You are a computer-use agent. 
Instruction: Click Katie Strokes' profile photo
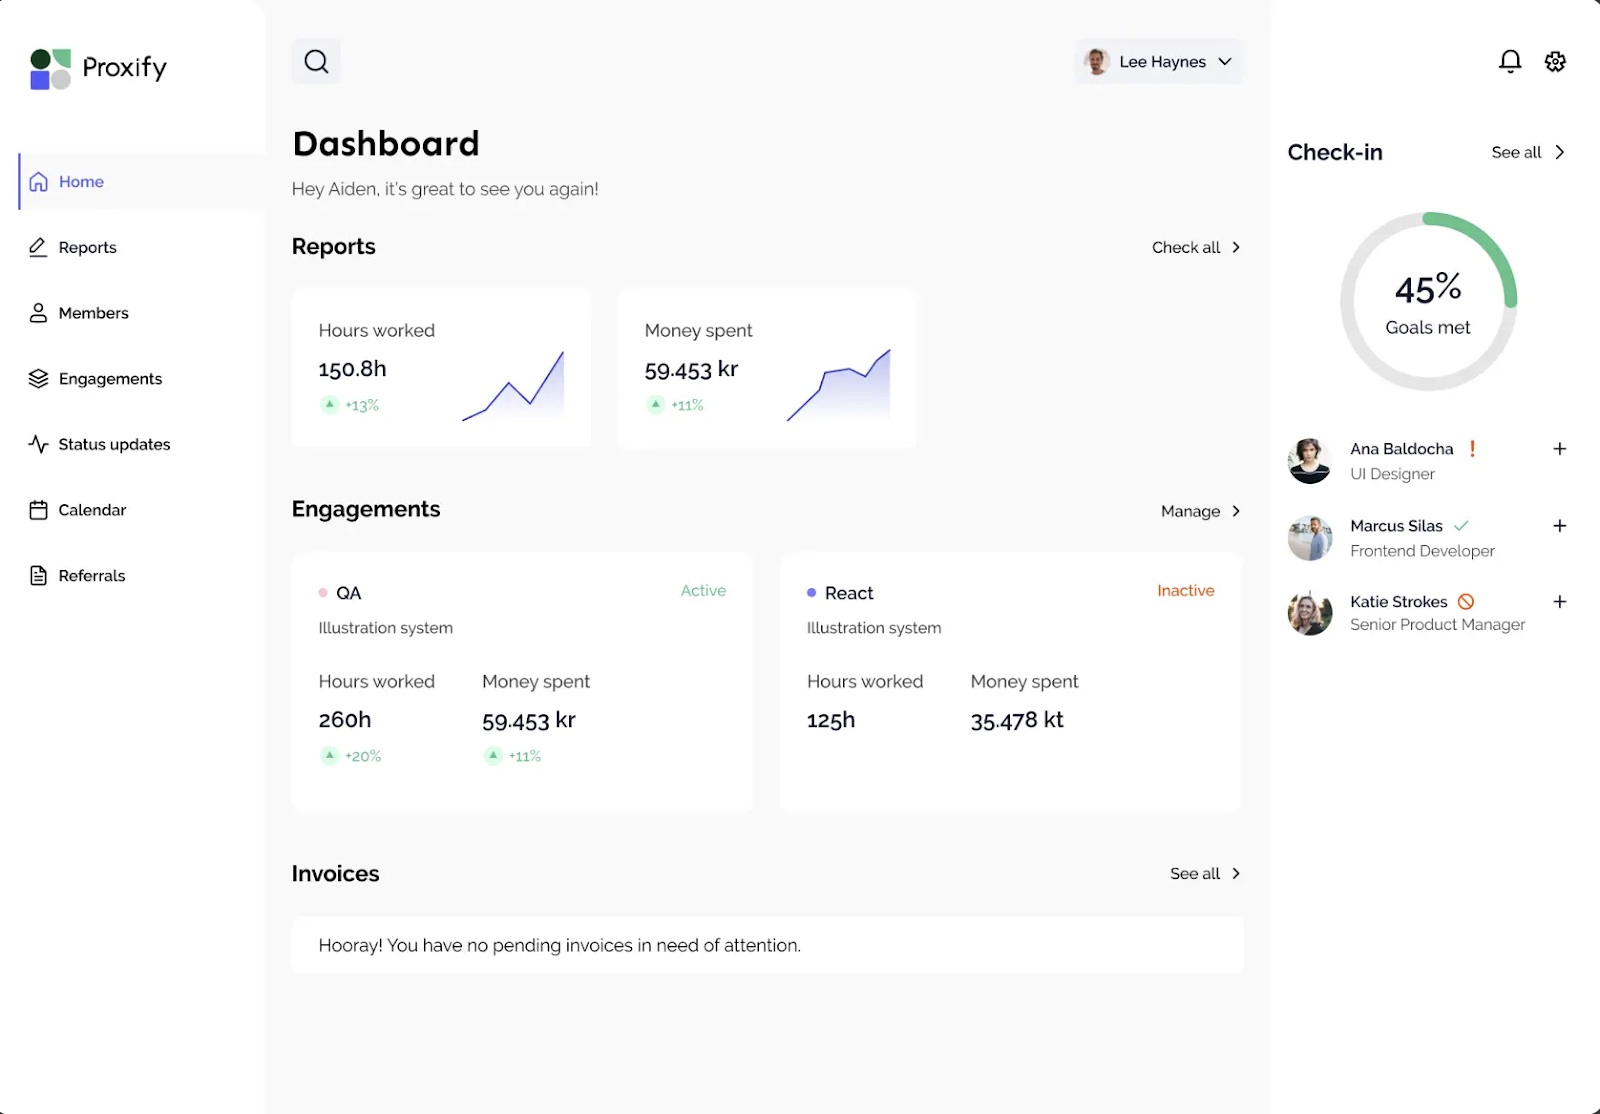[x=1309, y=612]
